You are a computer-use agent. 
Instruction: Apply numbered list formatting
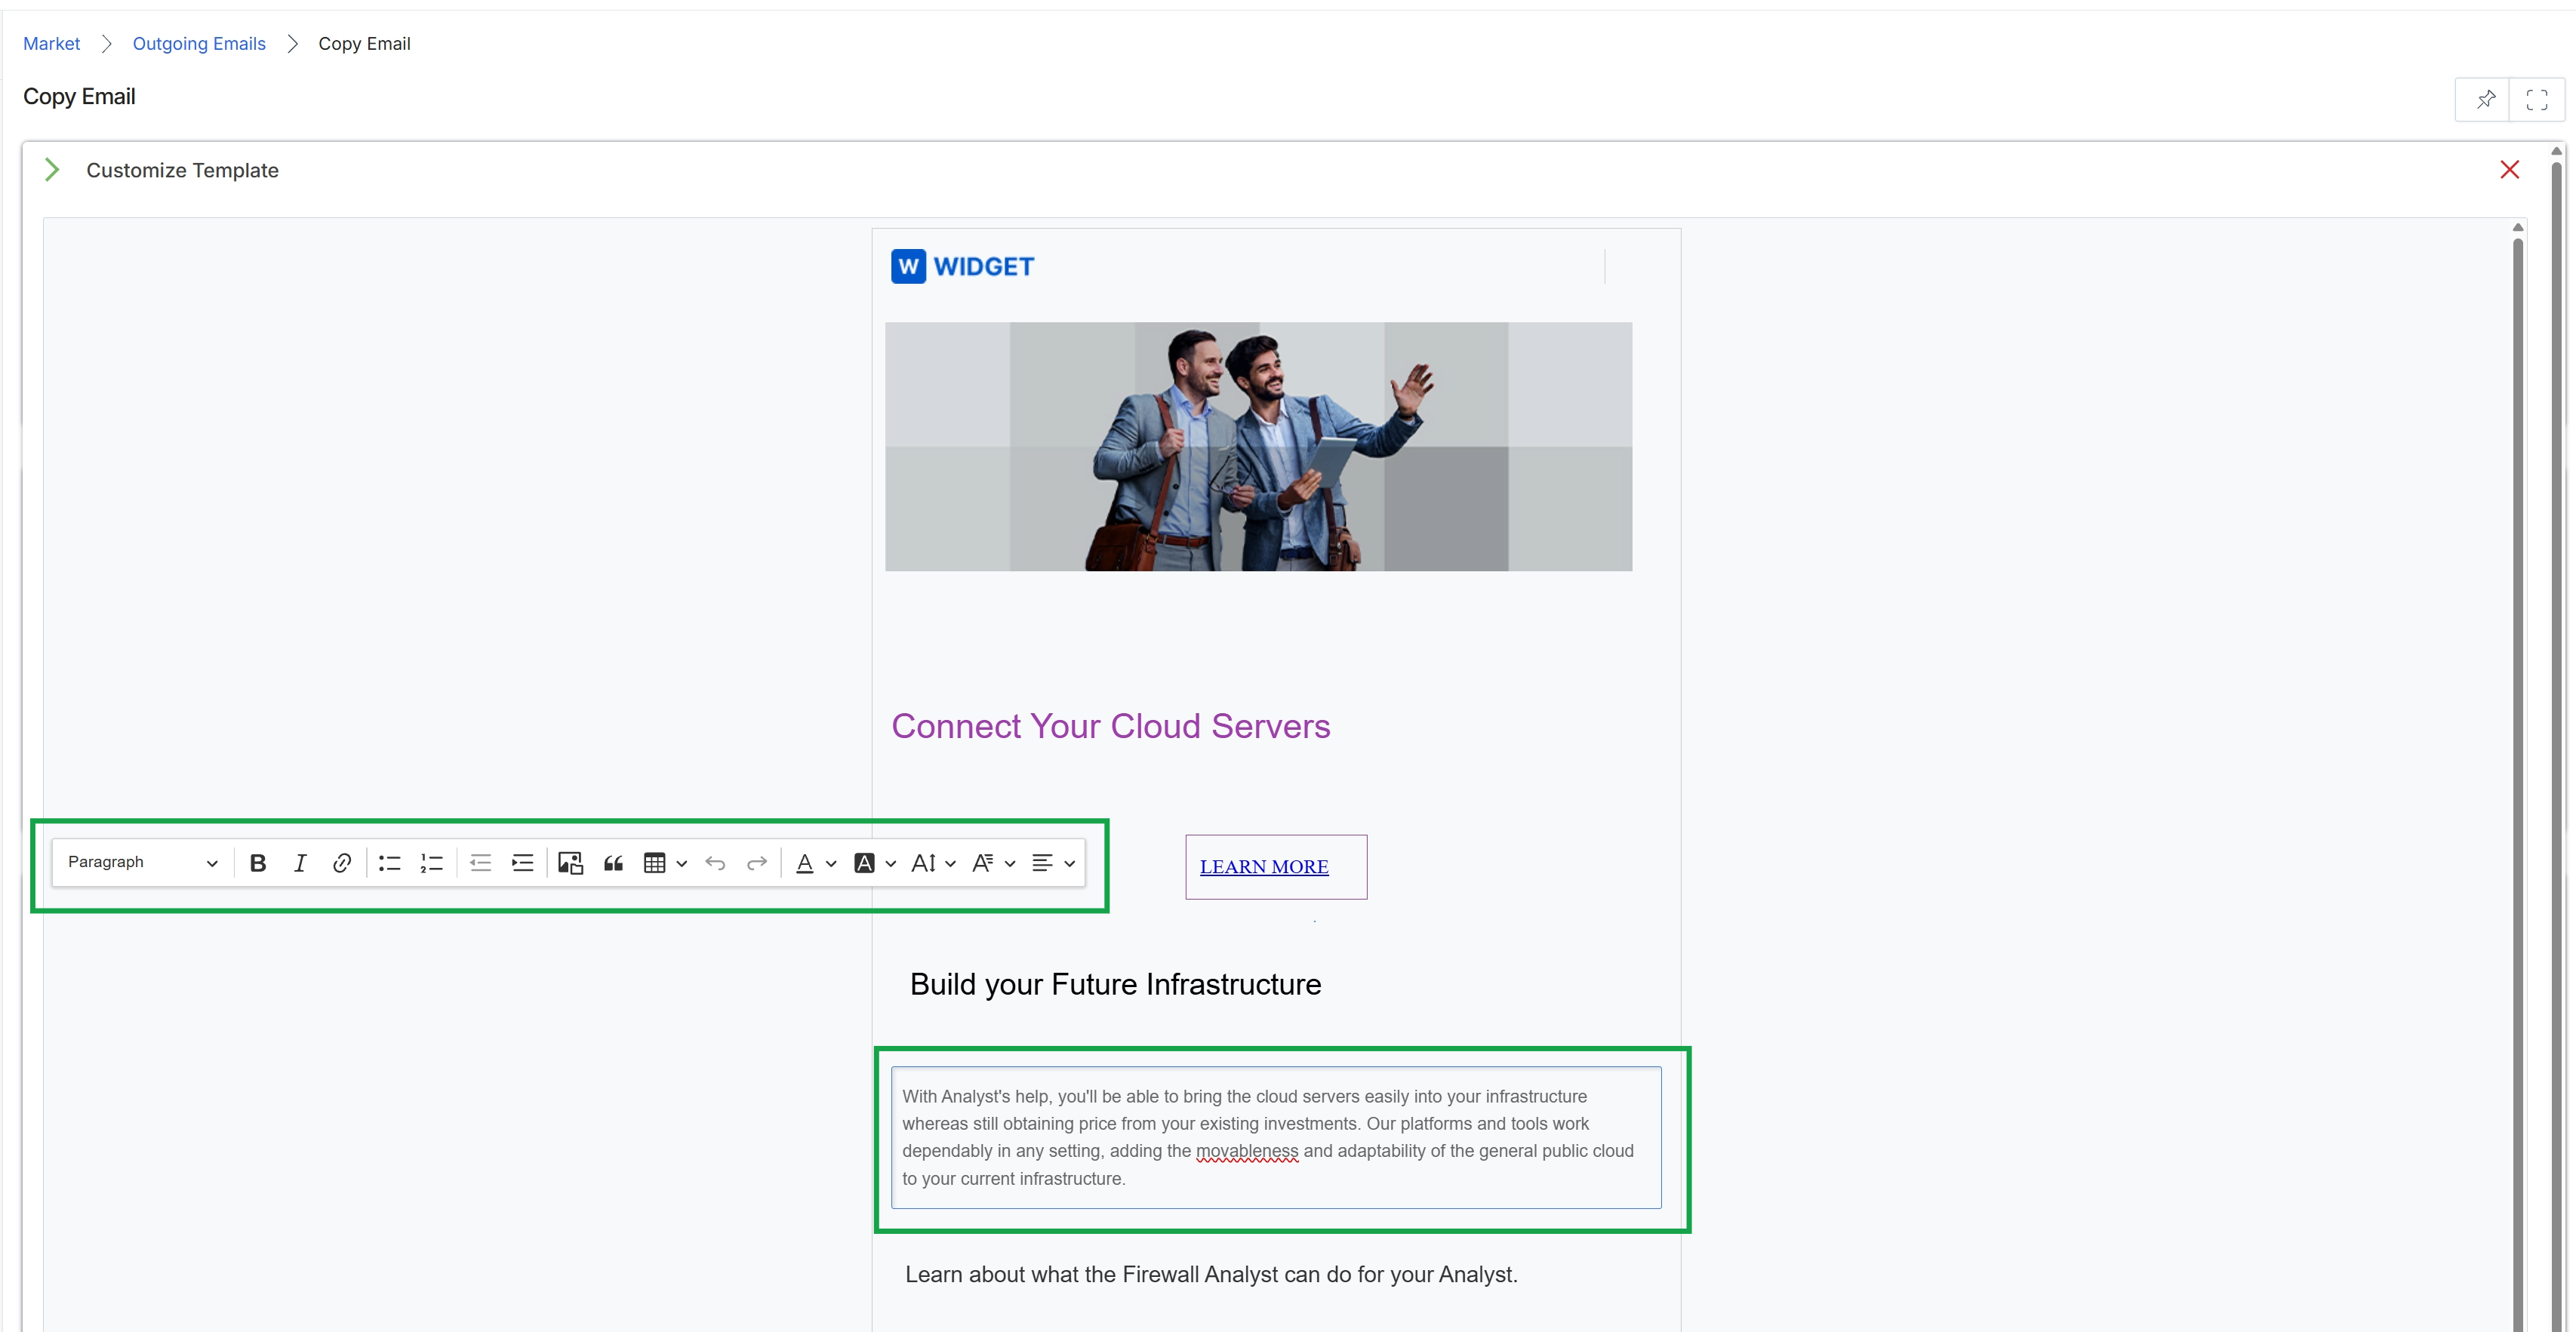(x=432, y=863)
